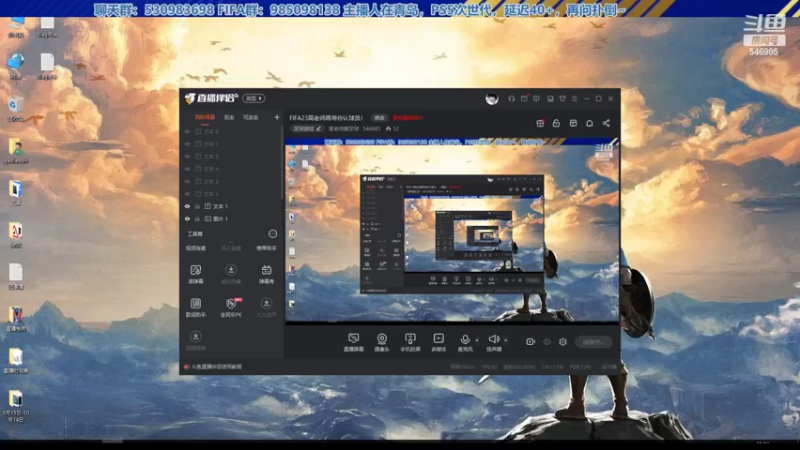The width and height of the screenshot is (800, 450).
Task: Select the 图片 1 source row
Action: pyautogui.click(x=232, y=219)
